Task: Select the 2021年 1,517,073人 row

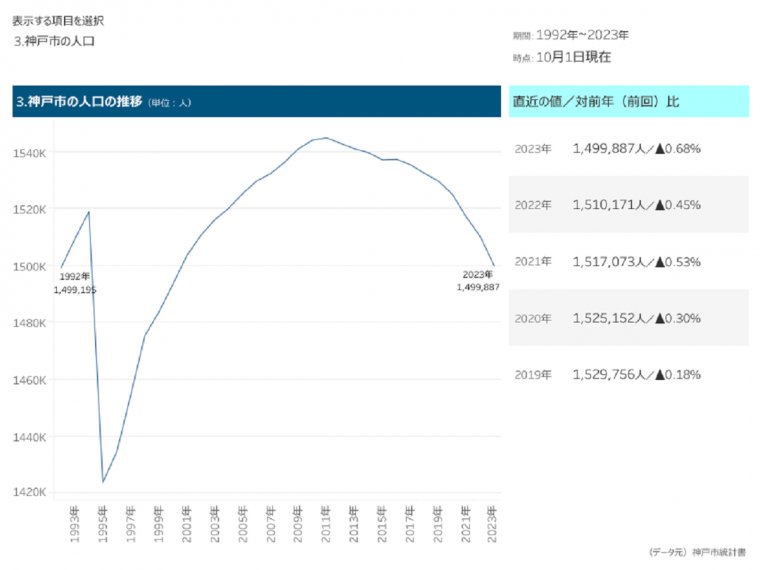Action: (629, 261)
